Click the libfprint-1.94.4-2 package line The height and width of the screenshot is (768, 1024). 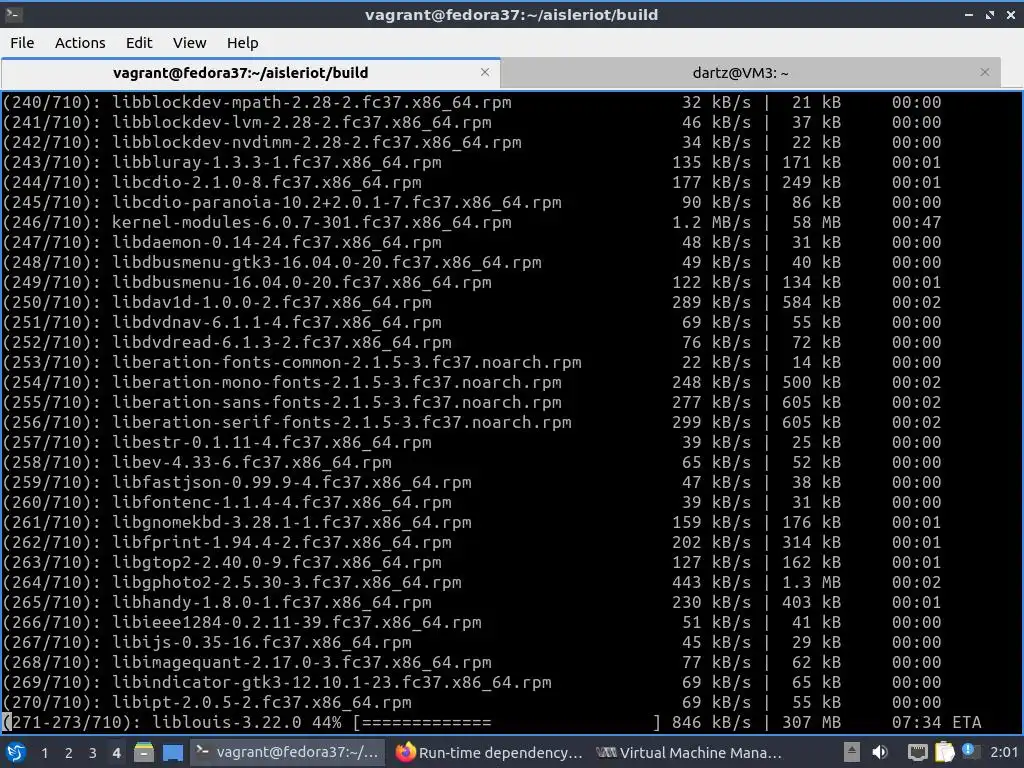tap(472, 542)
